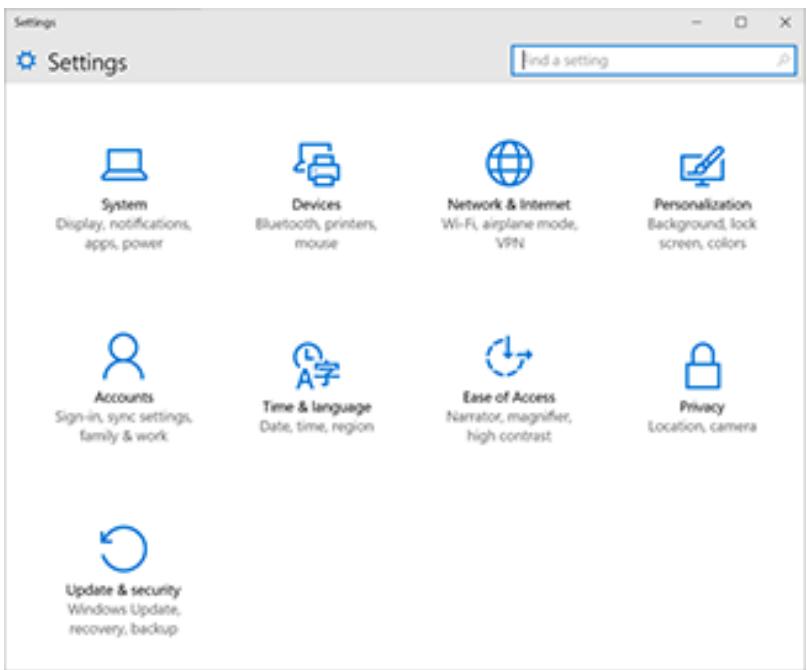Click the Network & Internet label
This screenshot has height=670, width=807.
coord(509,204)
